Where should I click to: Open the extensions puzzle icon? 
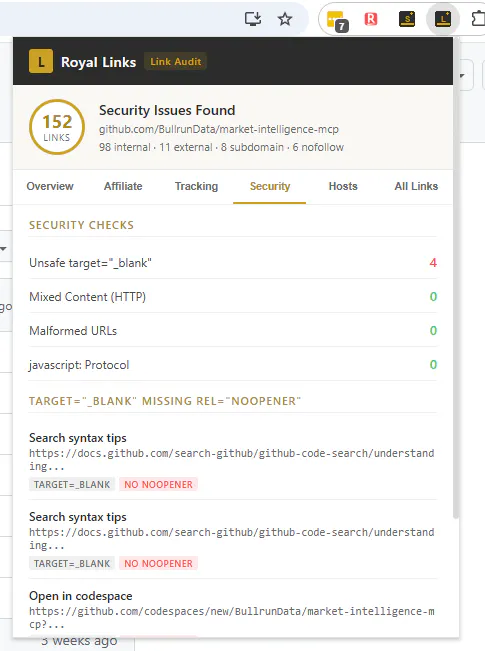coord(478,19)
